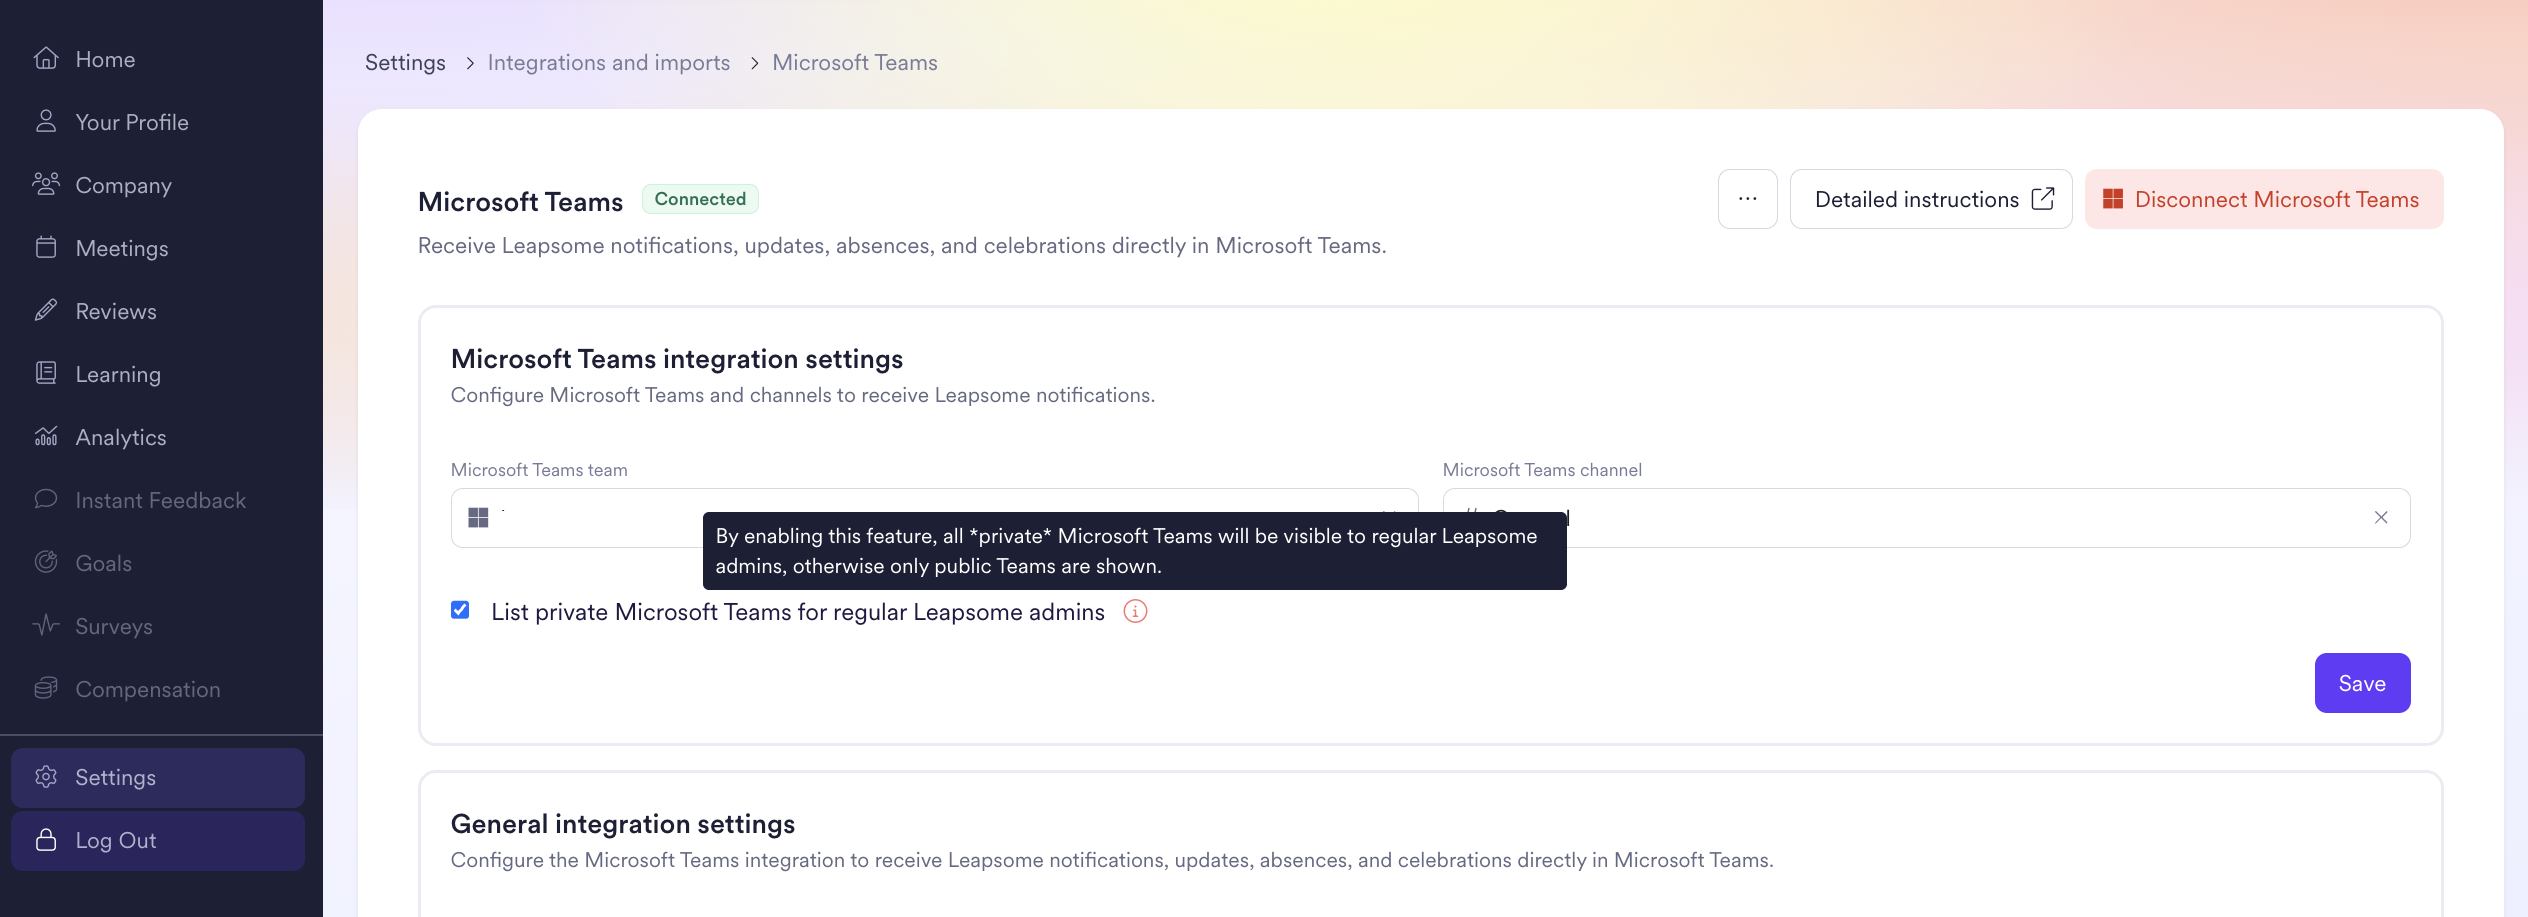Screen dimensions: 2528x917
Task: Uncheck List private Microsoft Teams checkbox
Action: coord(460,611)
